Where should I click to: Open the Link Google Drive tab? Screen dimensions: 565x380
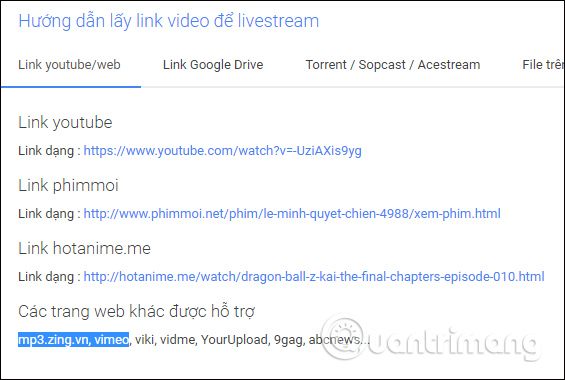pos(213,65)
